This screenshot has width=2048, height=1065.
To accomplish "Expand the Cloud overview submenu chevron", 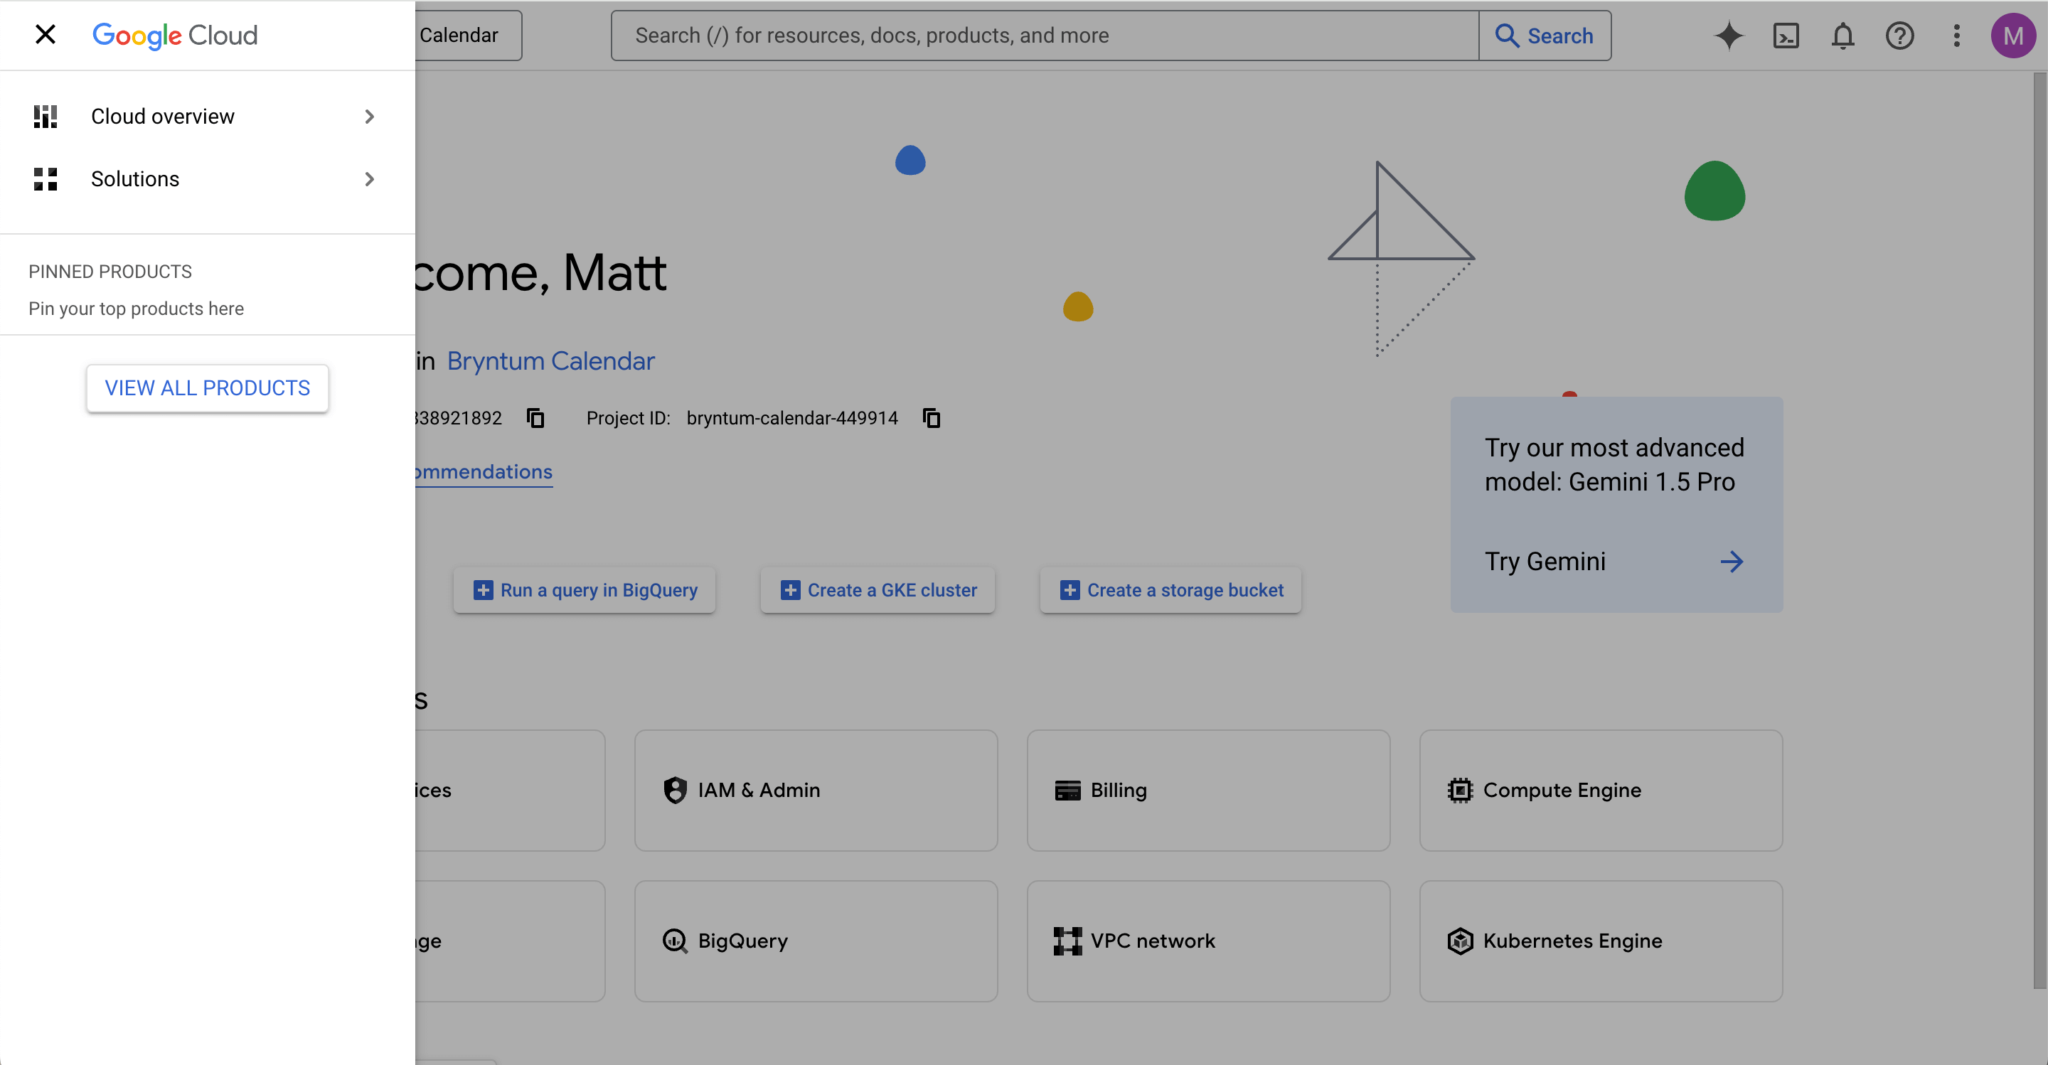I will click(370, 117).
